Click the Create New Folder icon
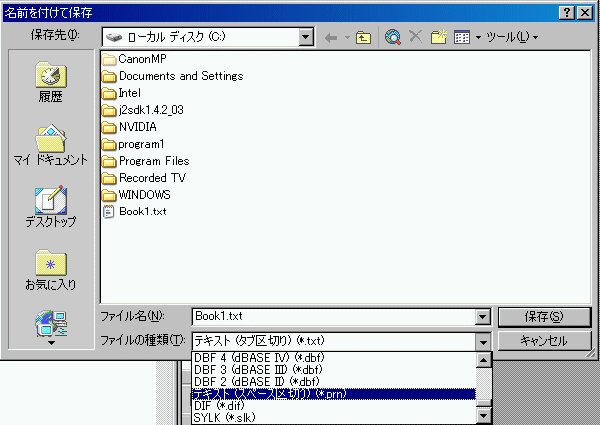Screen dimensions: 600x425 [437, 37]
